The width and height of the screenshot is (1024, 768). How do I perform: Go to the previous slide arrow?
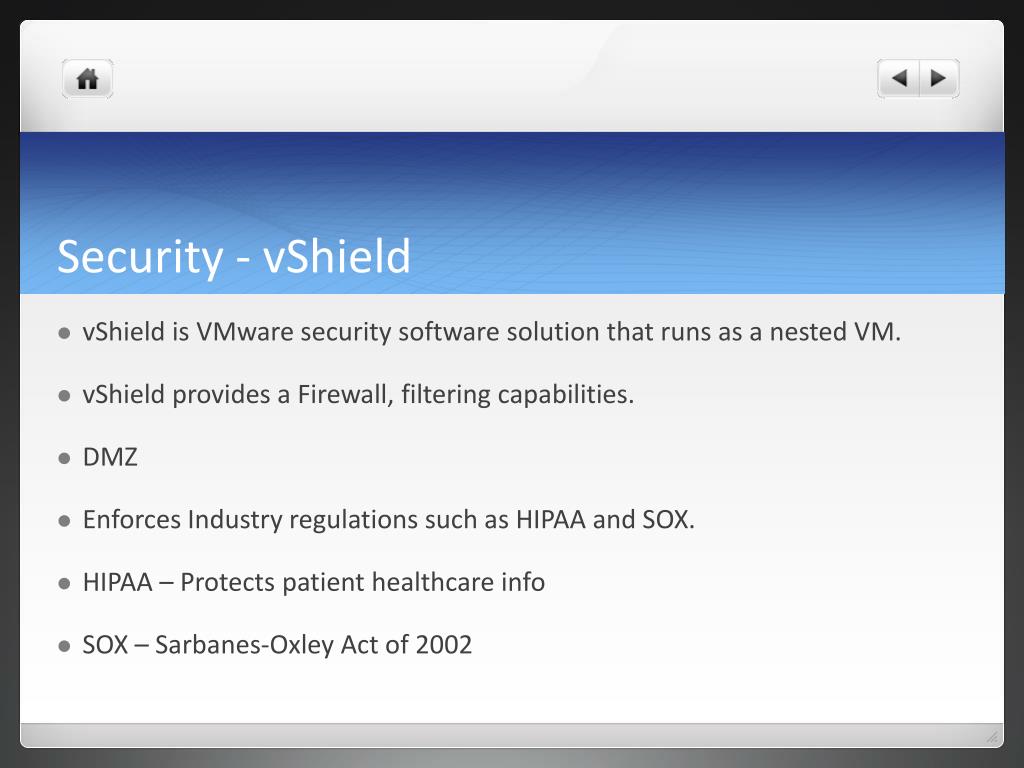pyautogui.click(x=899, y=79)
